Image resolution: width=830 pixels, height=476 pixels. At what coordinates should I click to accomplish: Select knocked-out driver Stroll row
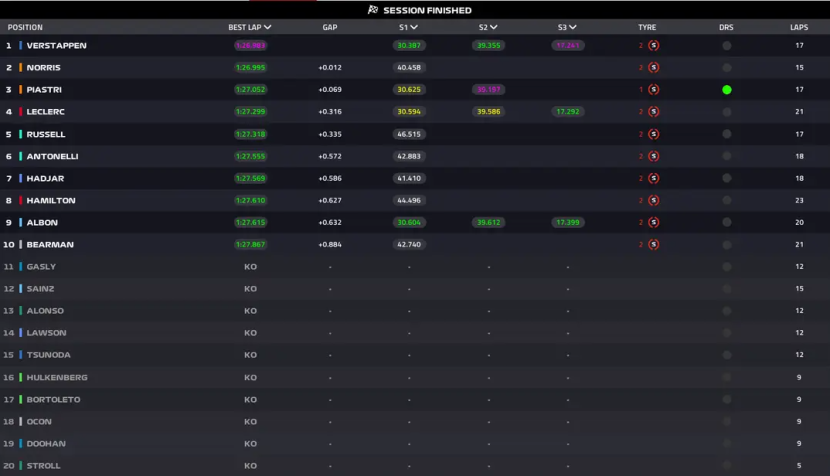point(415,466)
